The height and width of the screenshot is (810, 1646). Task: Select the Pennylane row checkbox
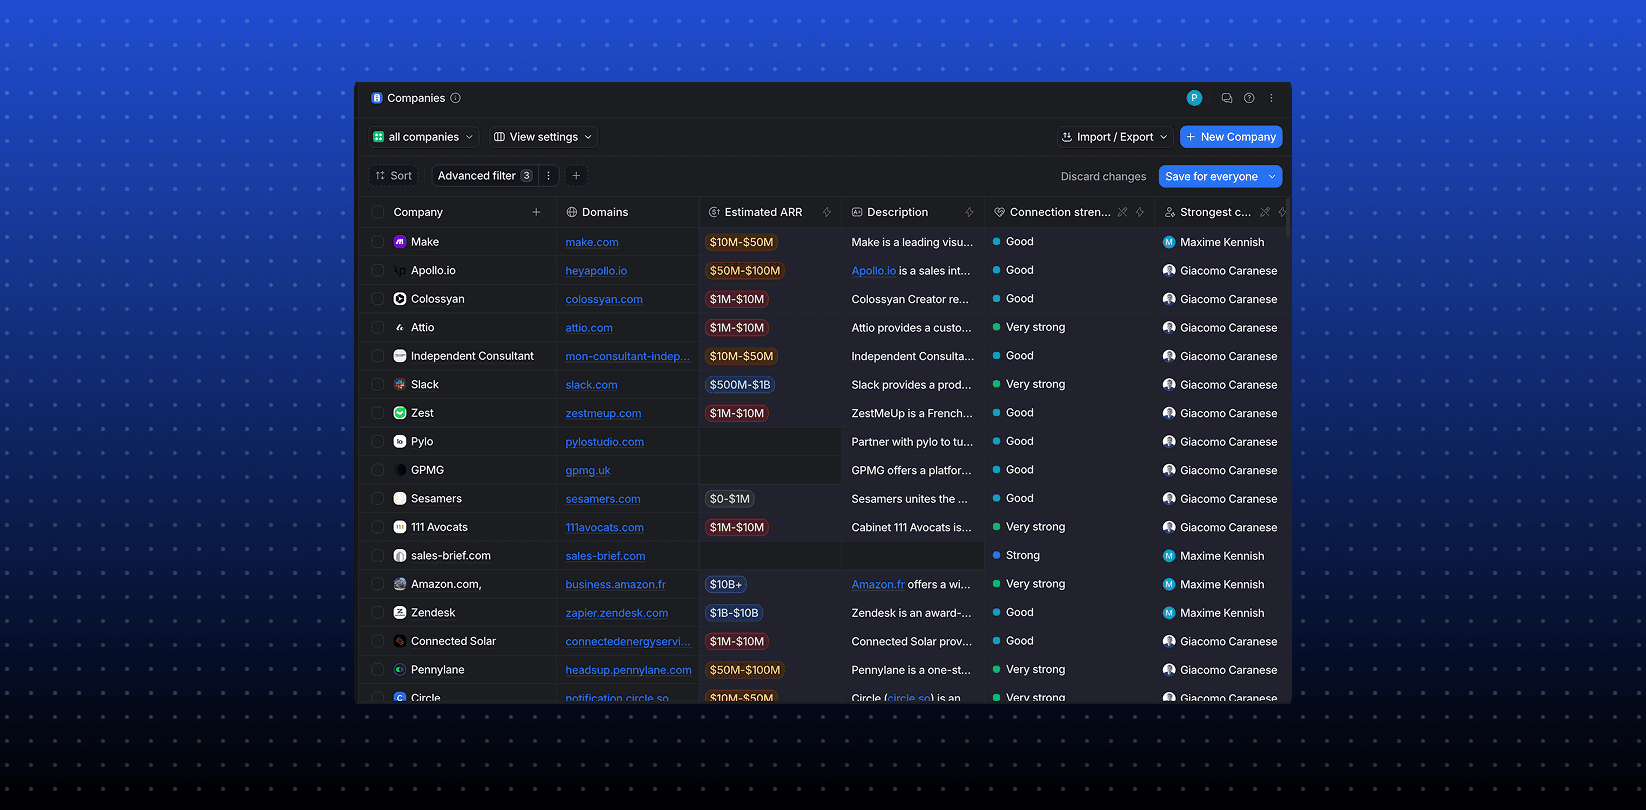click(377, 670)
